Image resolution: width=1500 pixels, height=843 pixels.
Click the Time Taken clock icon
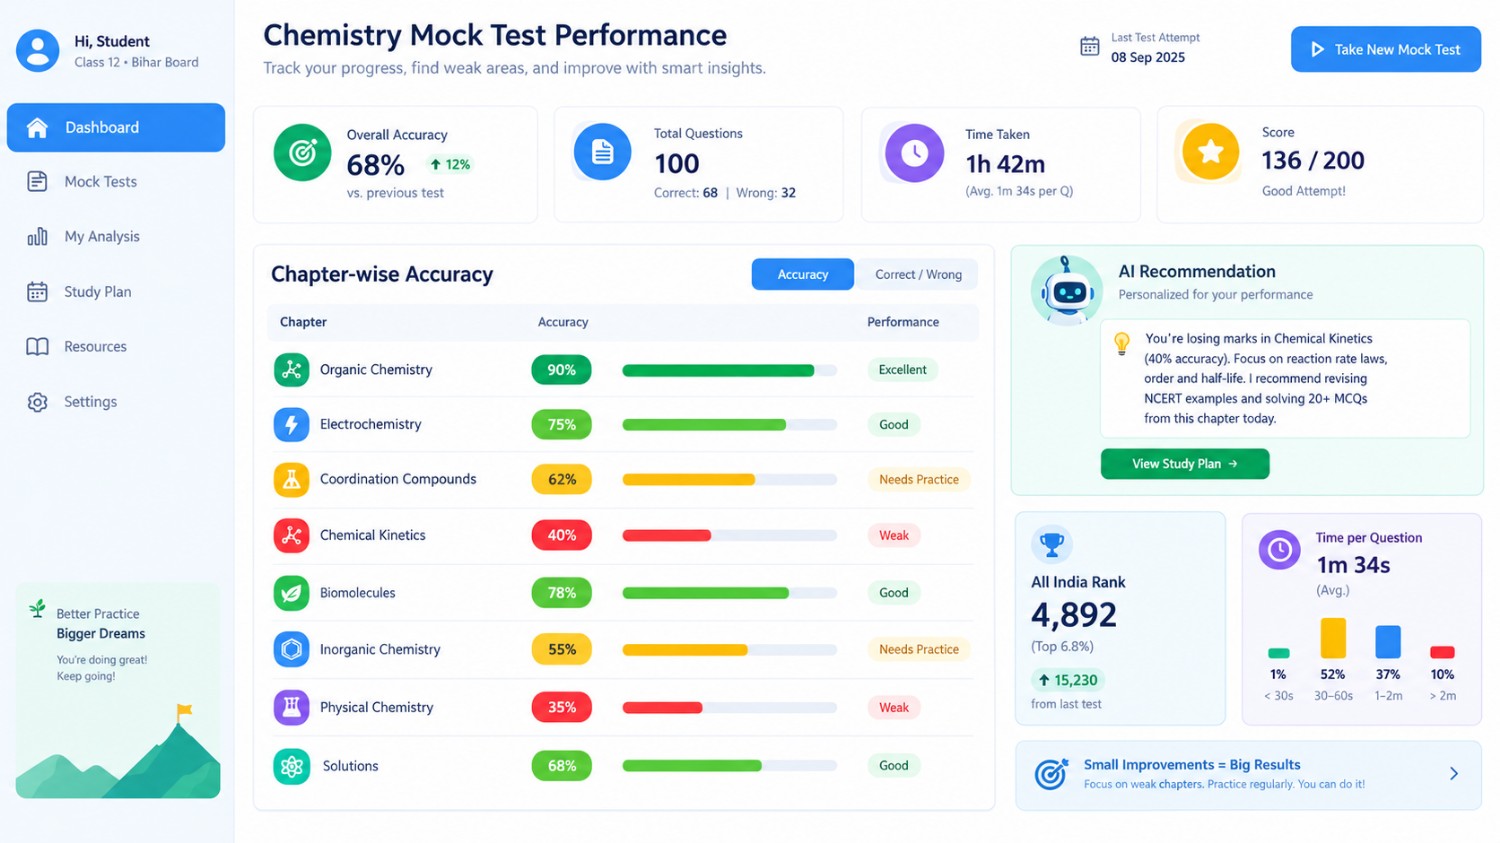(x=914, y=152)
